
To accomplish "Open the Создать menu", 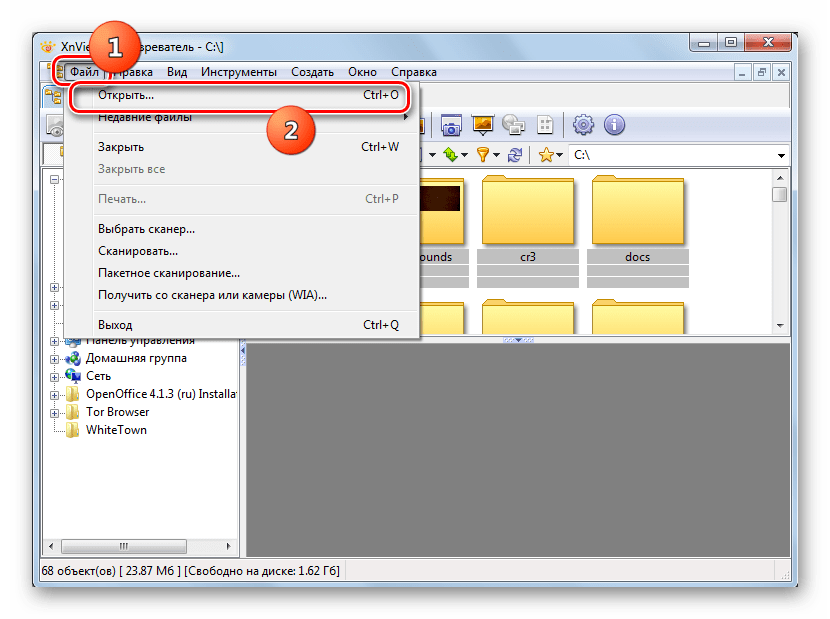I will (x=312, y=71).
